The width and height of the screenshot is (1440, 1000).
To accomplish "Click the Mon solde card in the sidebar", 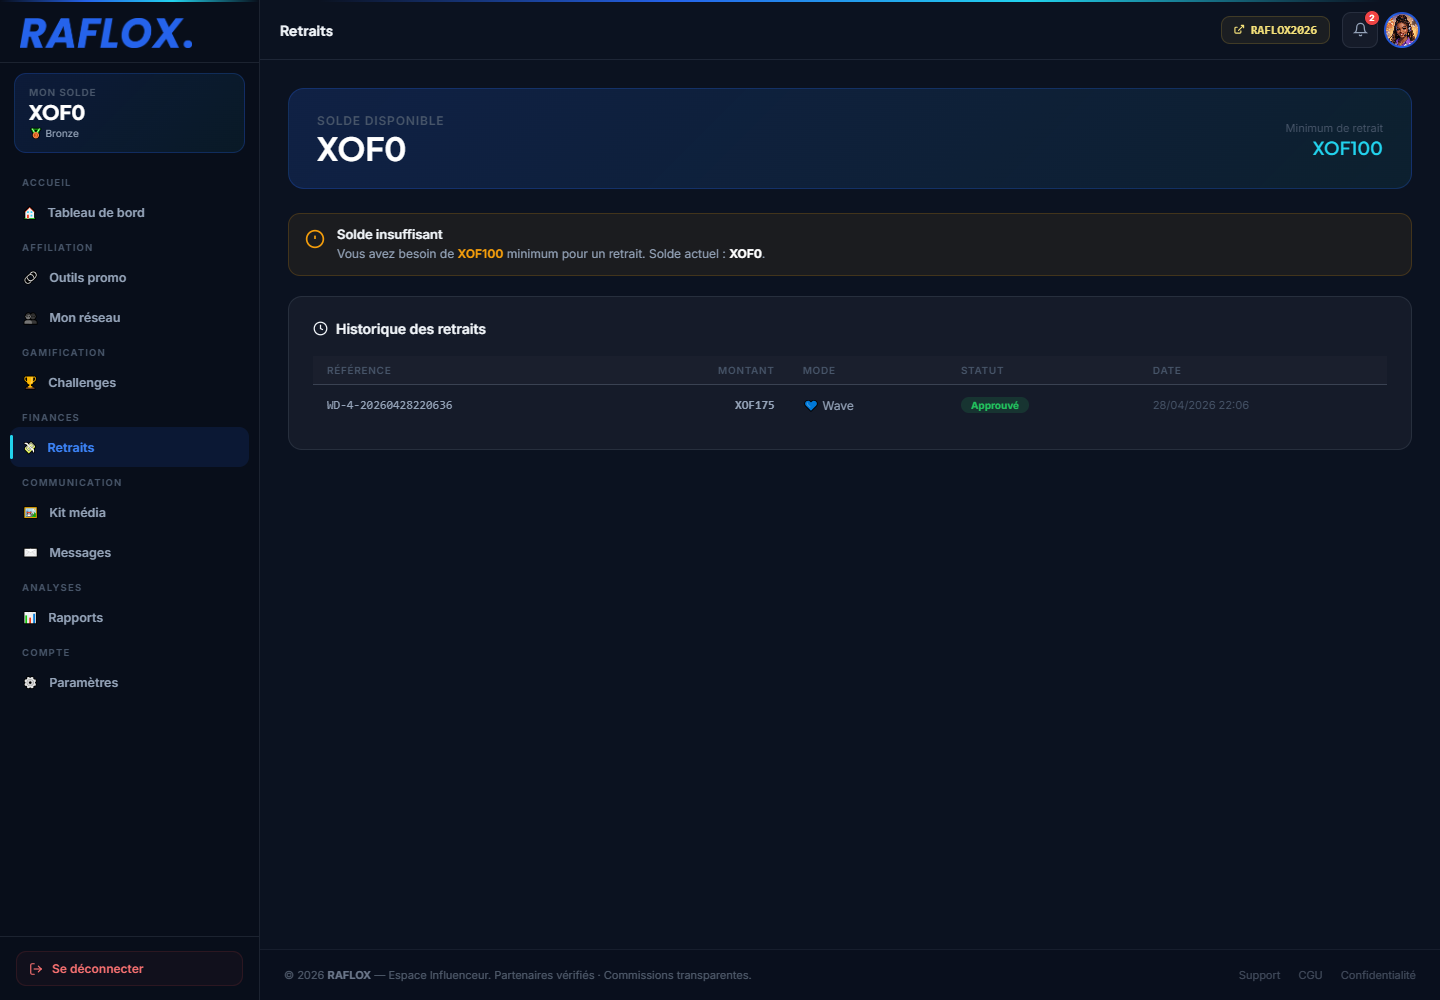I will [129, 113].
